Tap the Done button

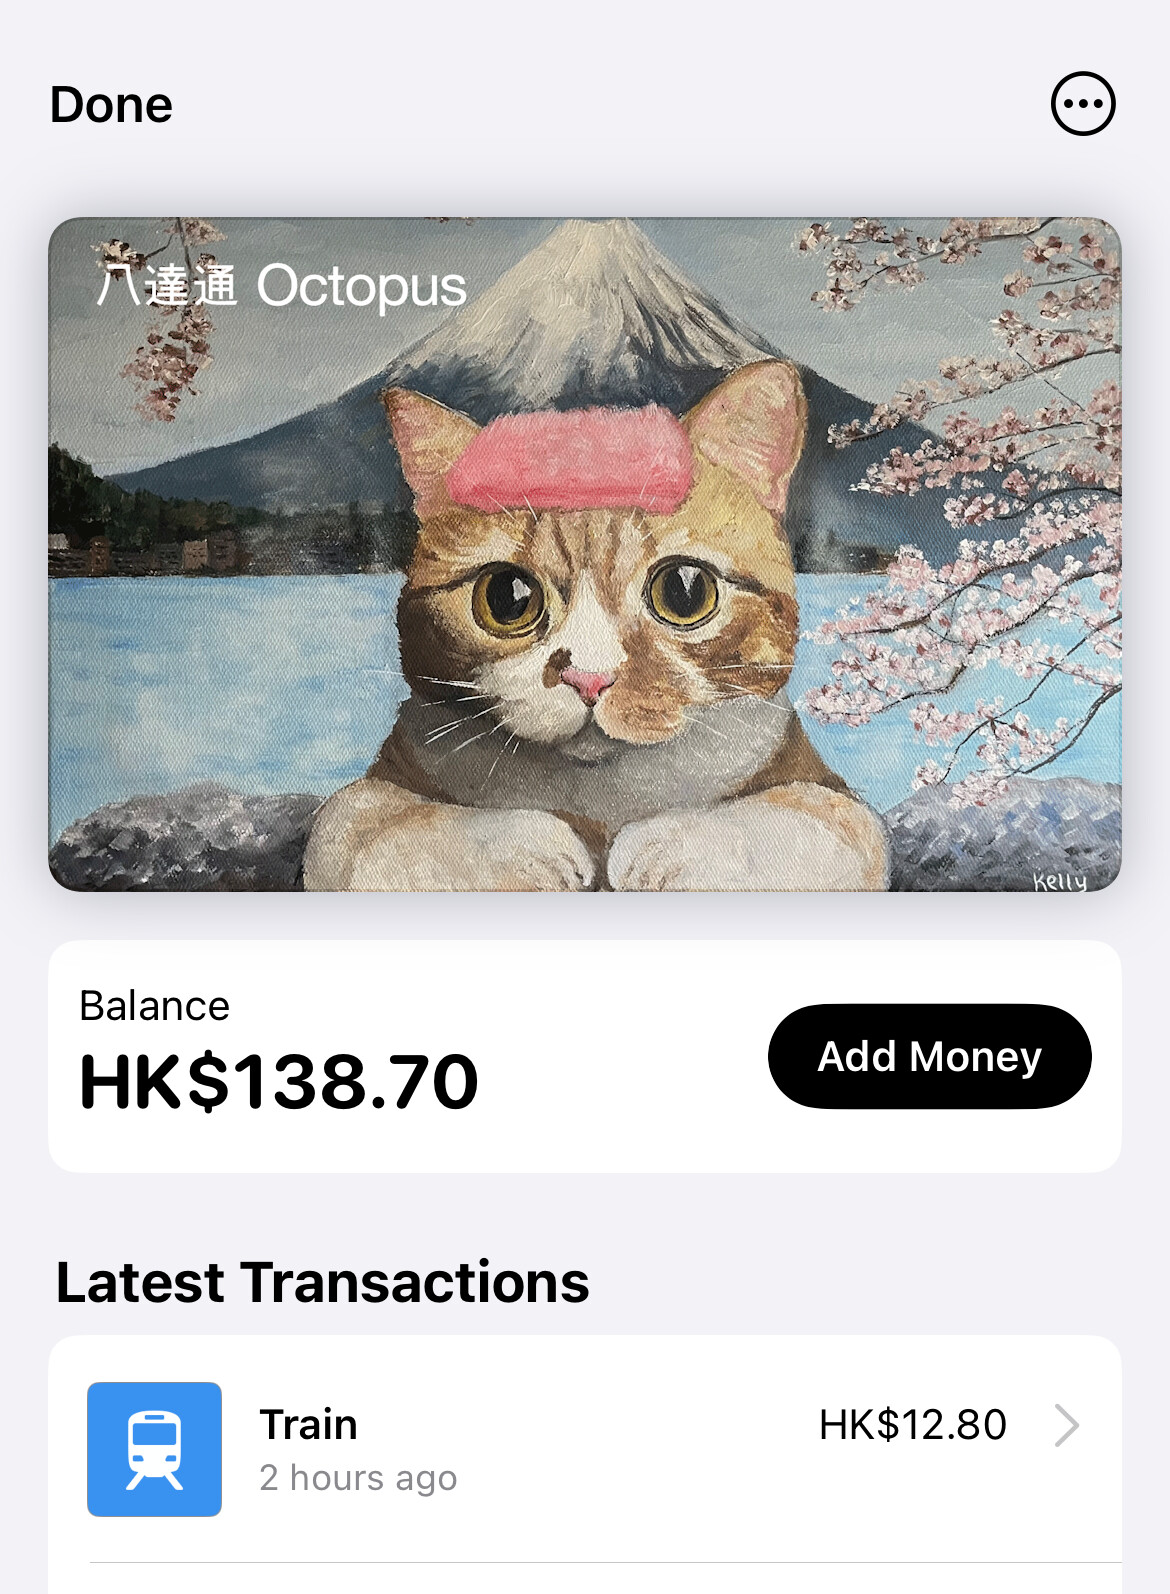111,105
